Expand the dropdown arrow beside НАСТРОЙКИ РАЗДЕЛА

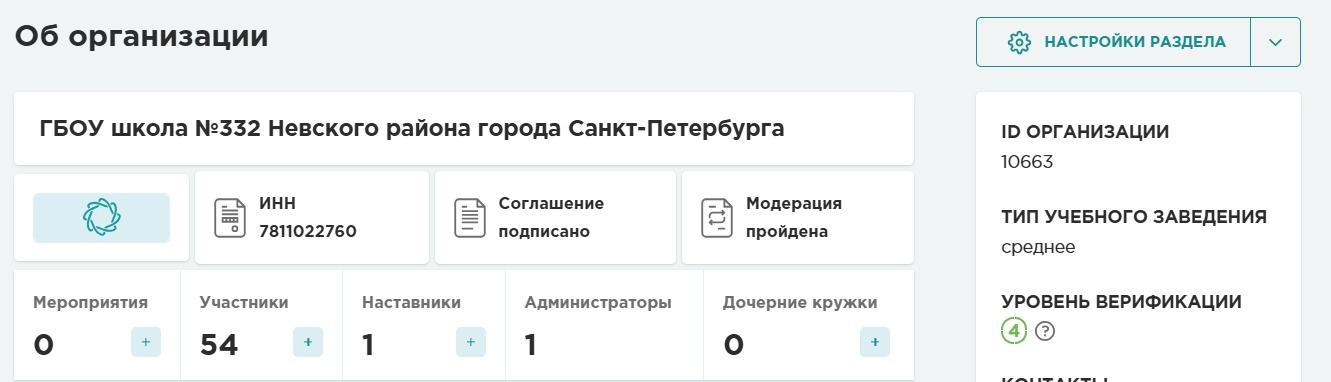pos(1275,42)
